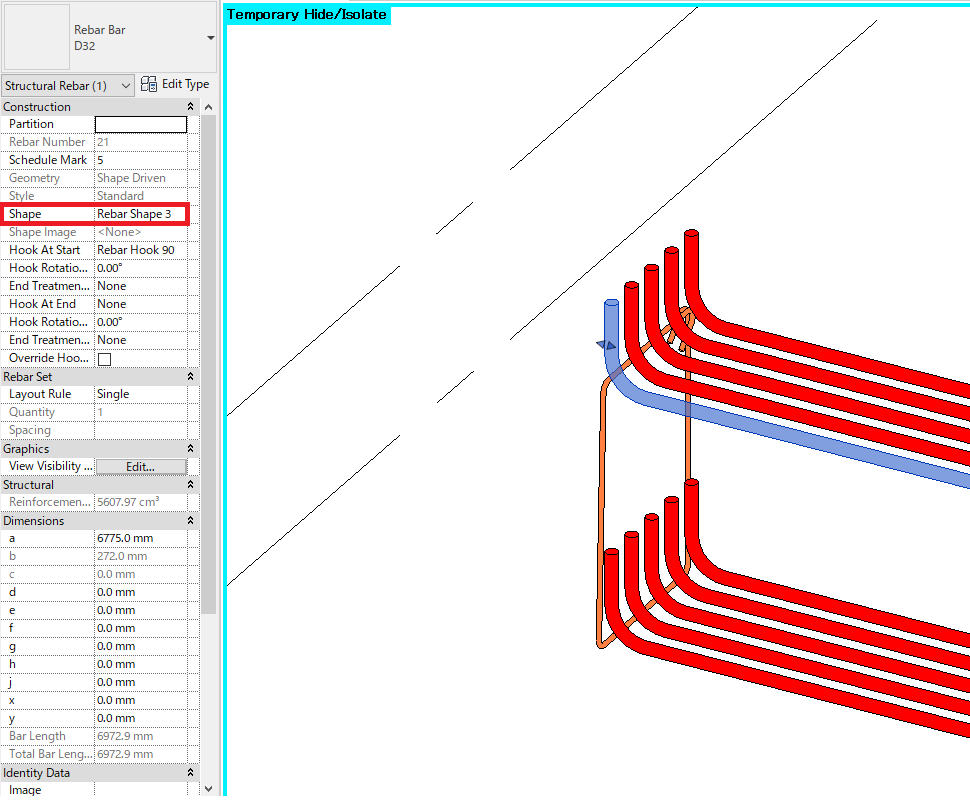Viewport: 970px width, 800px height.
Task: Collapse the Structural section
Action: (x=188, y=484)
